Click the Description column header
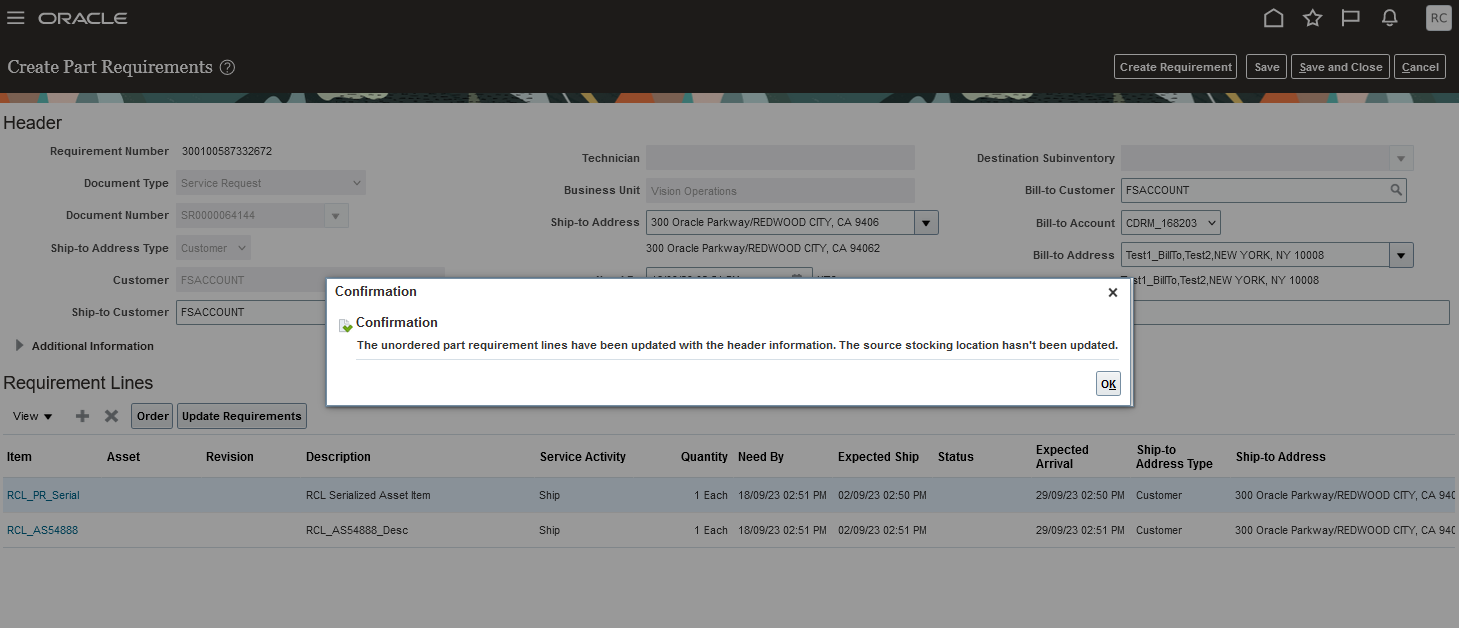Screen dimensions: 1459x628 click(338, 457)
